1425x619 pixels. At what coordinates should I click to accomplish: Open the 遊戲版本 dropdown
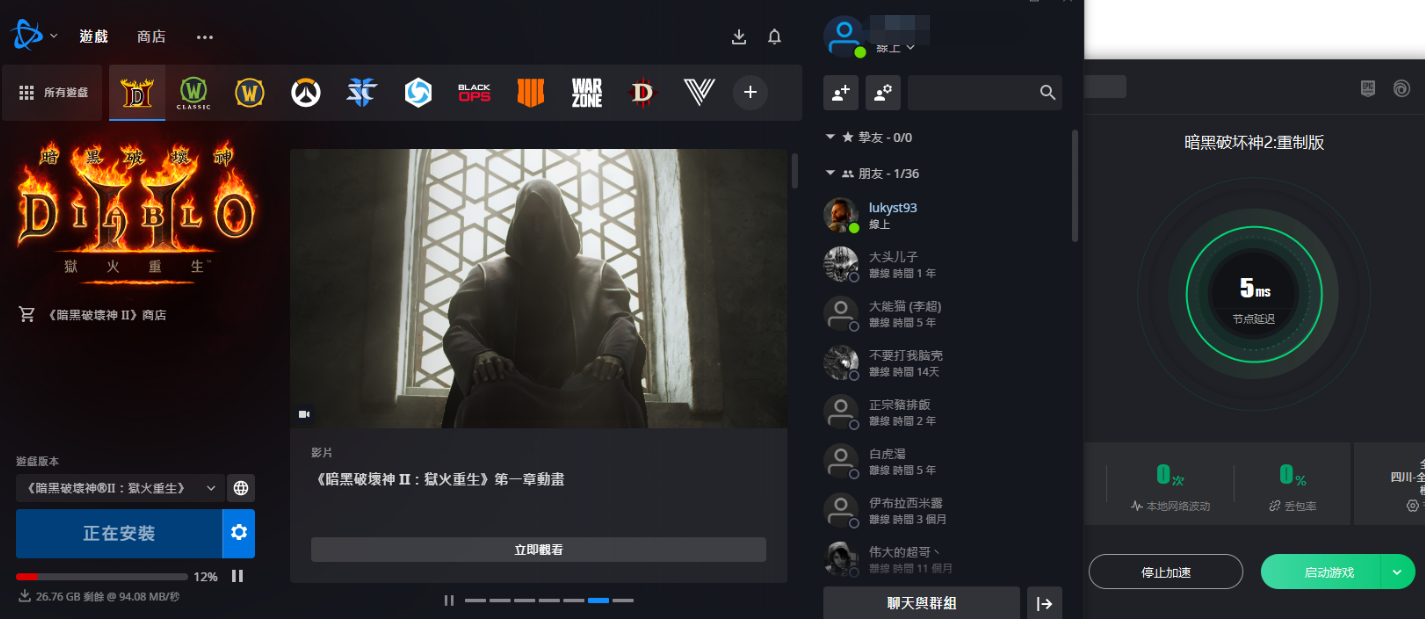pyautogui.click(x=119, y=488)
